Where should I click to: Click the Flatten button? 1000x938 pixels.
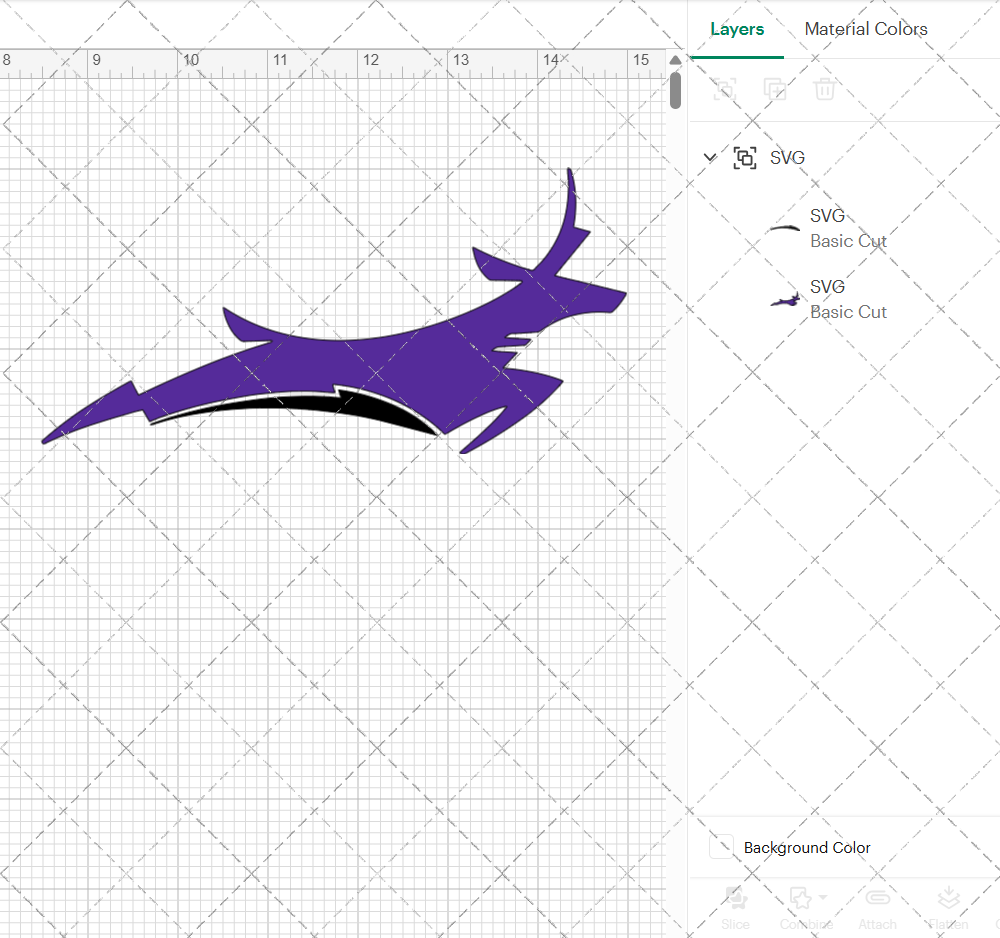[948, 907]
